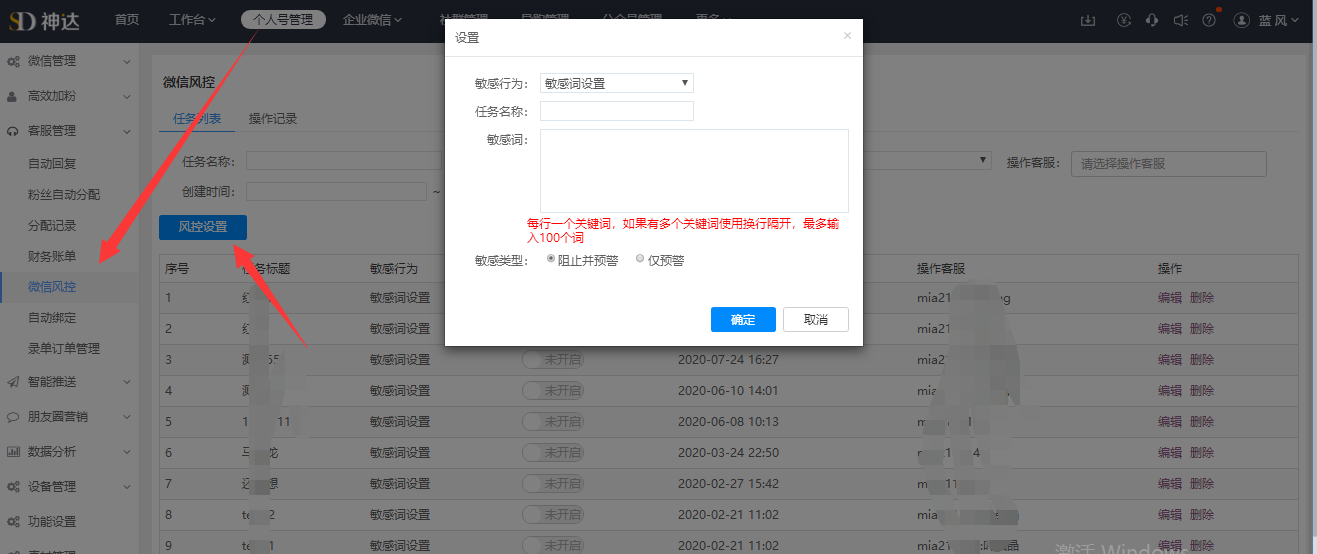Open the 蓝风 user account dropdown

pyautogui.click(x=1279, y=20)
